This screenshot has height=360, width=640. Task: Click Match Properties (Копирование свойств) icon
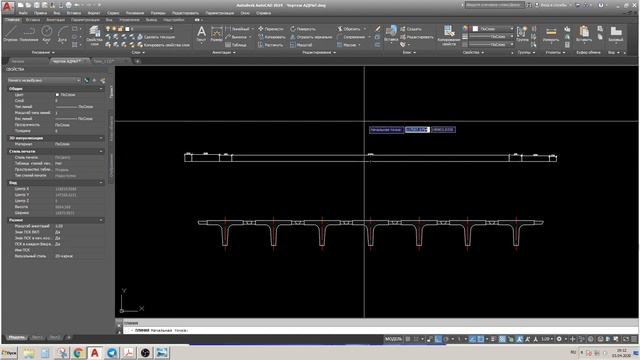tap(449, 35)
